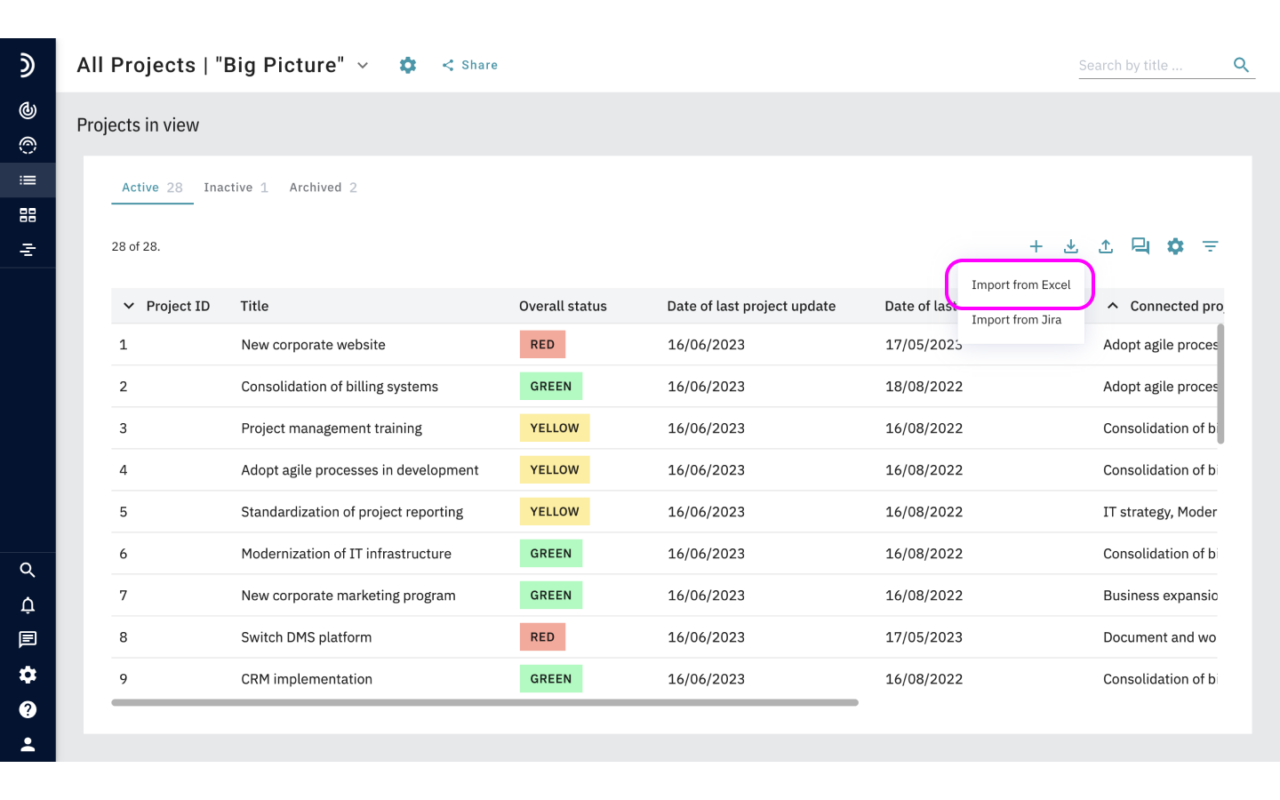Viewport: 1280px width, 800px height.
Task: Switch to the Archived projects tab
Action: point(316,187)
